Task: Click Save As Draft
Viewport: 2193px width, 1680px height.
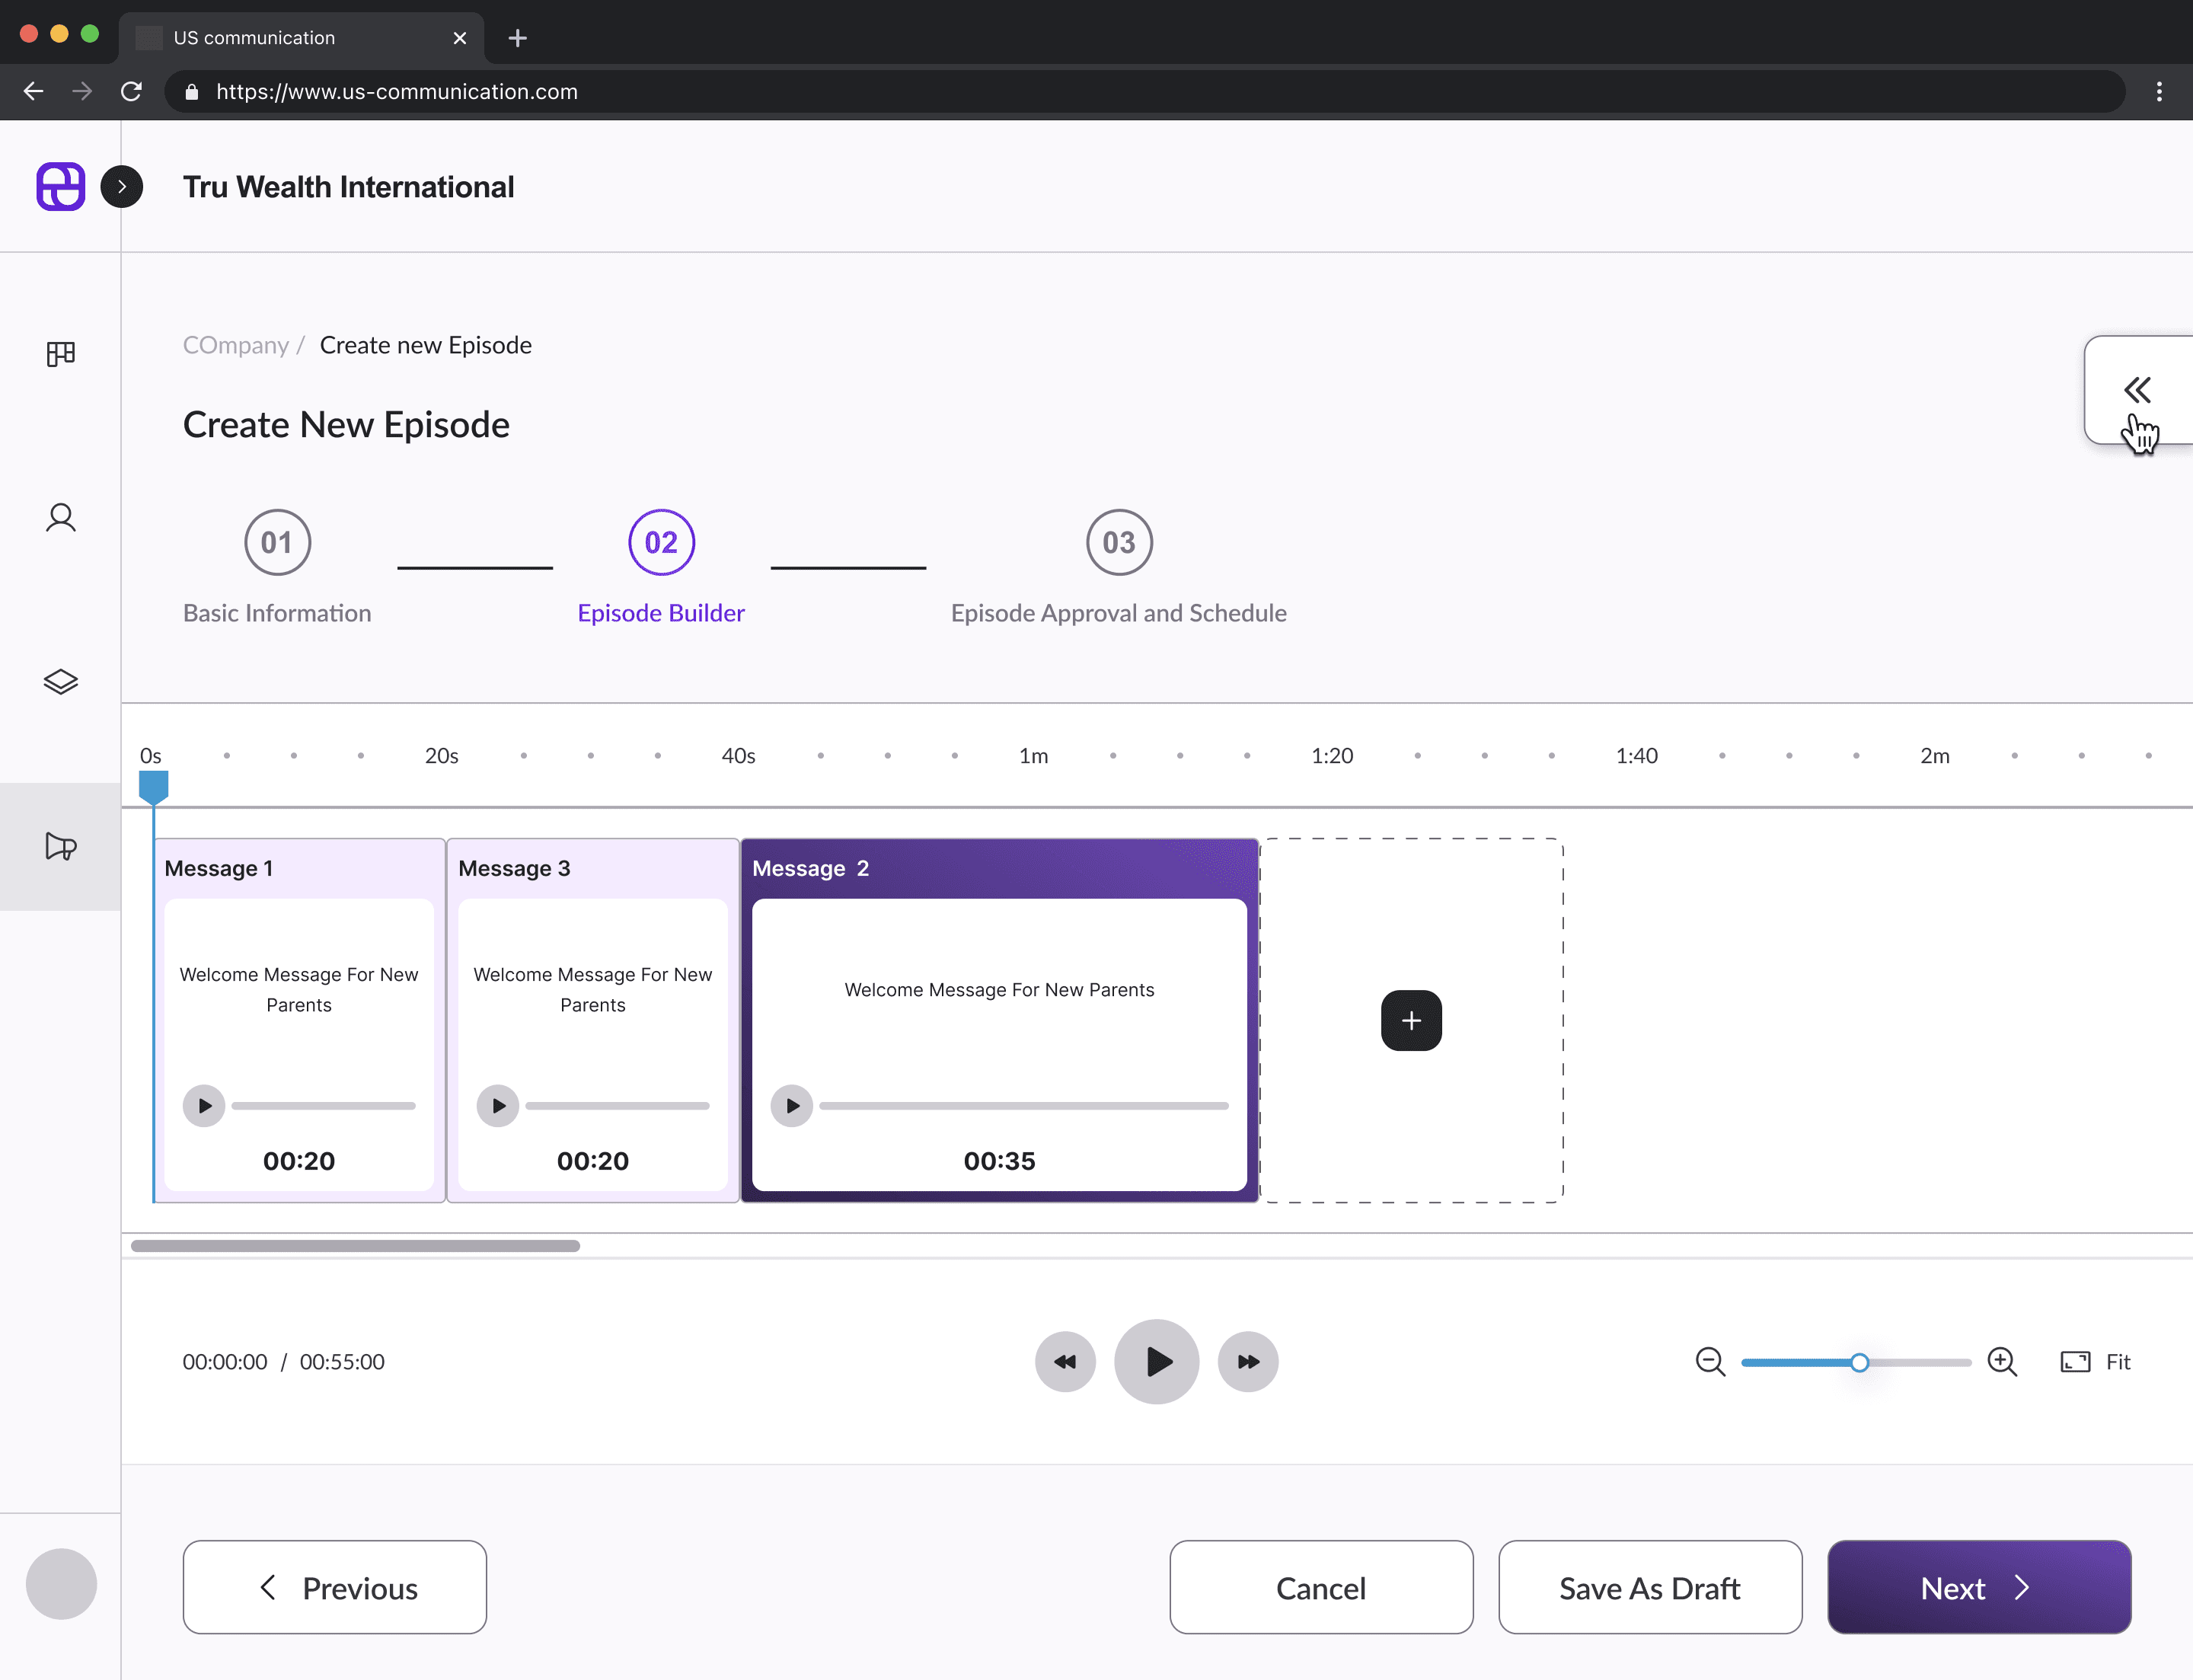Action: tap(1650, 1587)
